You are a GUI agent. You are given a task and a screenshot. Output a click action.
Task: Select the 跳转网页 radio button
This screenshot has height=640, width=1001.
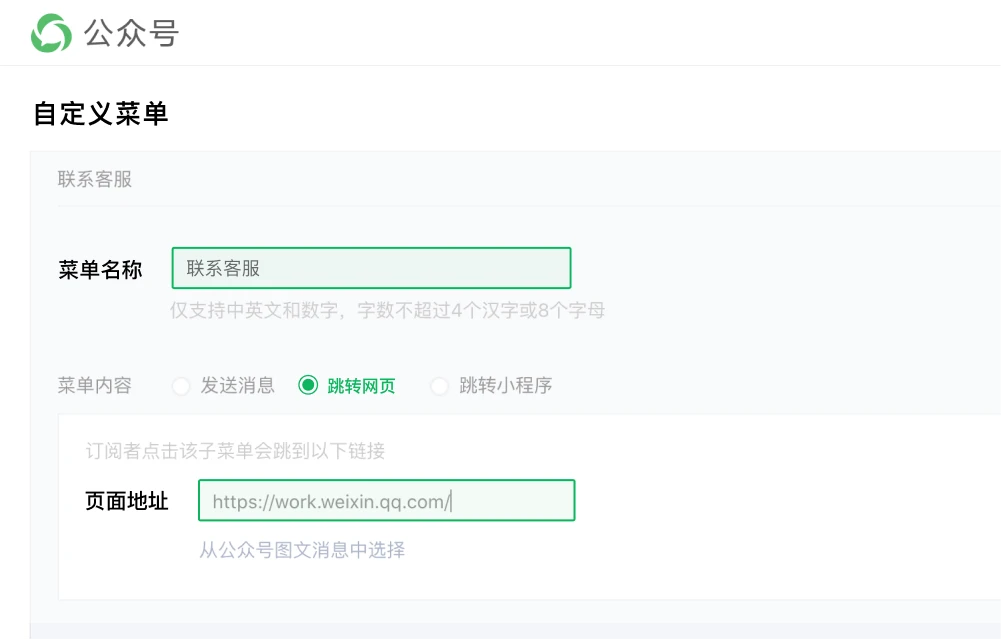pyautogui.click(x=308, y=385)
